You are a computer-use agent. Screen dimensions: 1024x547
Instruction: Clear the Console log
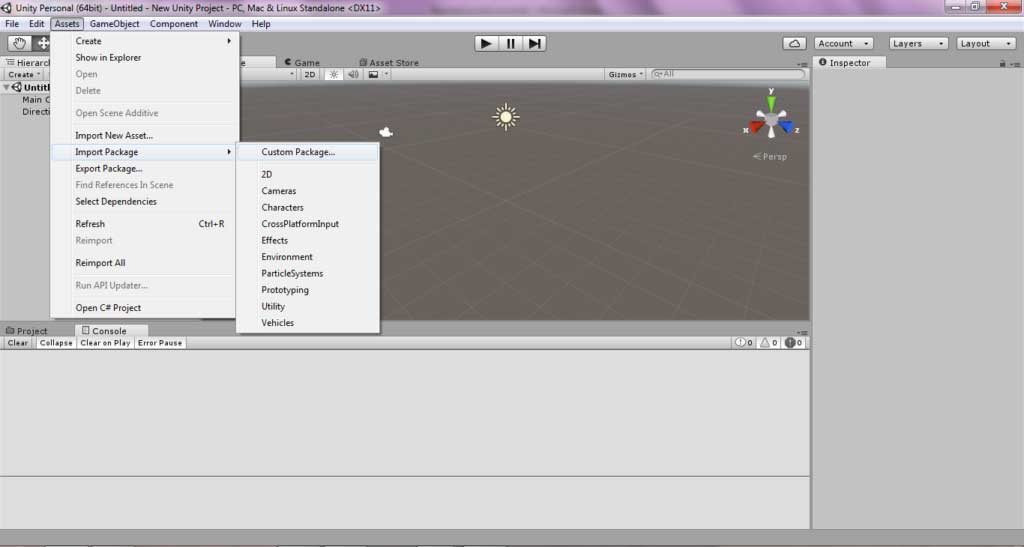pos(18,343)
